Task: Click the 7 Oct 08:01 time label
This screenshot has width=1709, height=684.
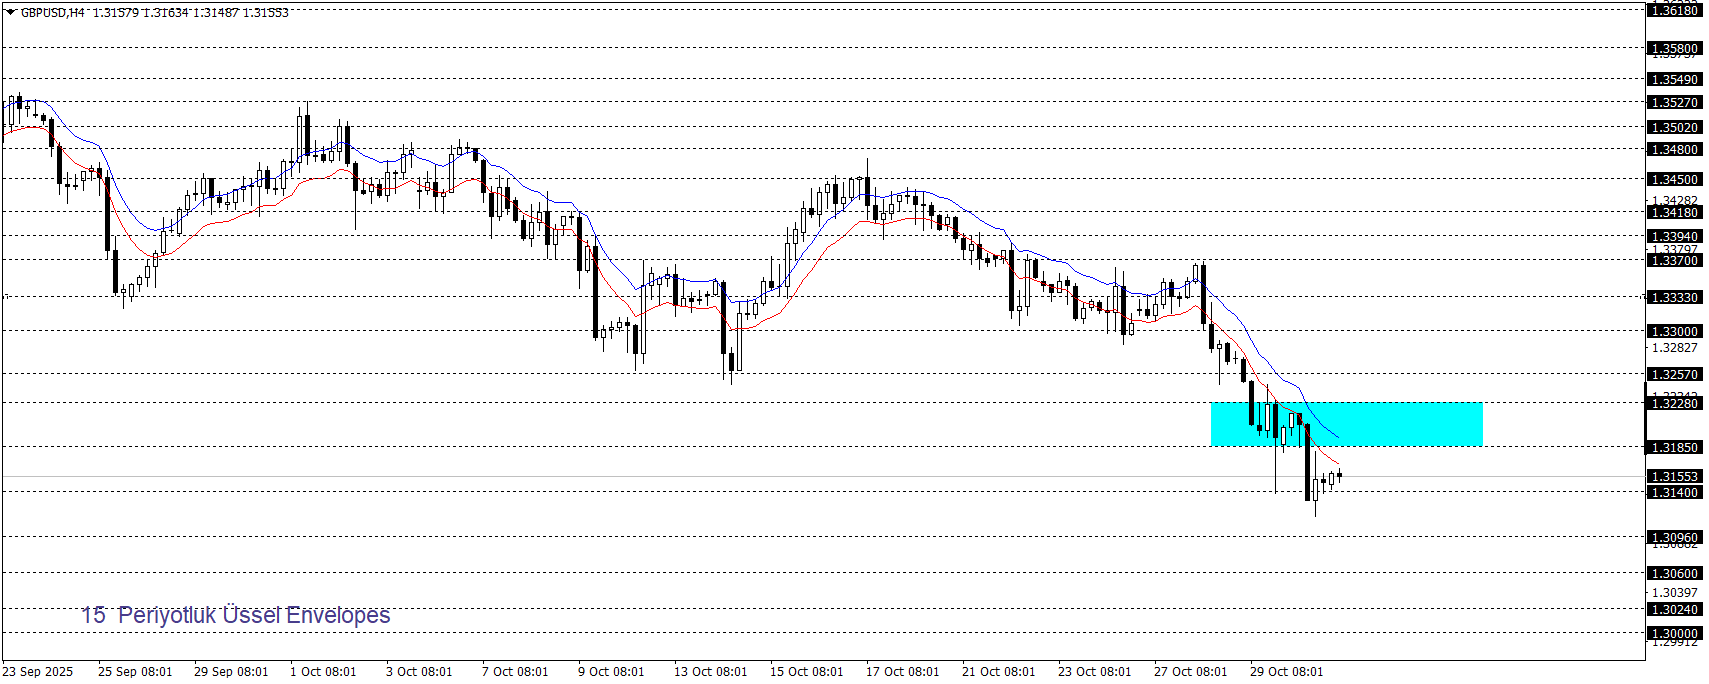Action: [515, 671]
